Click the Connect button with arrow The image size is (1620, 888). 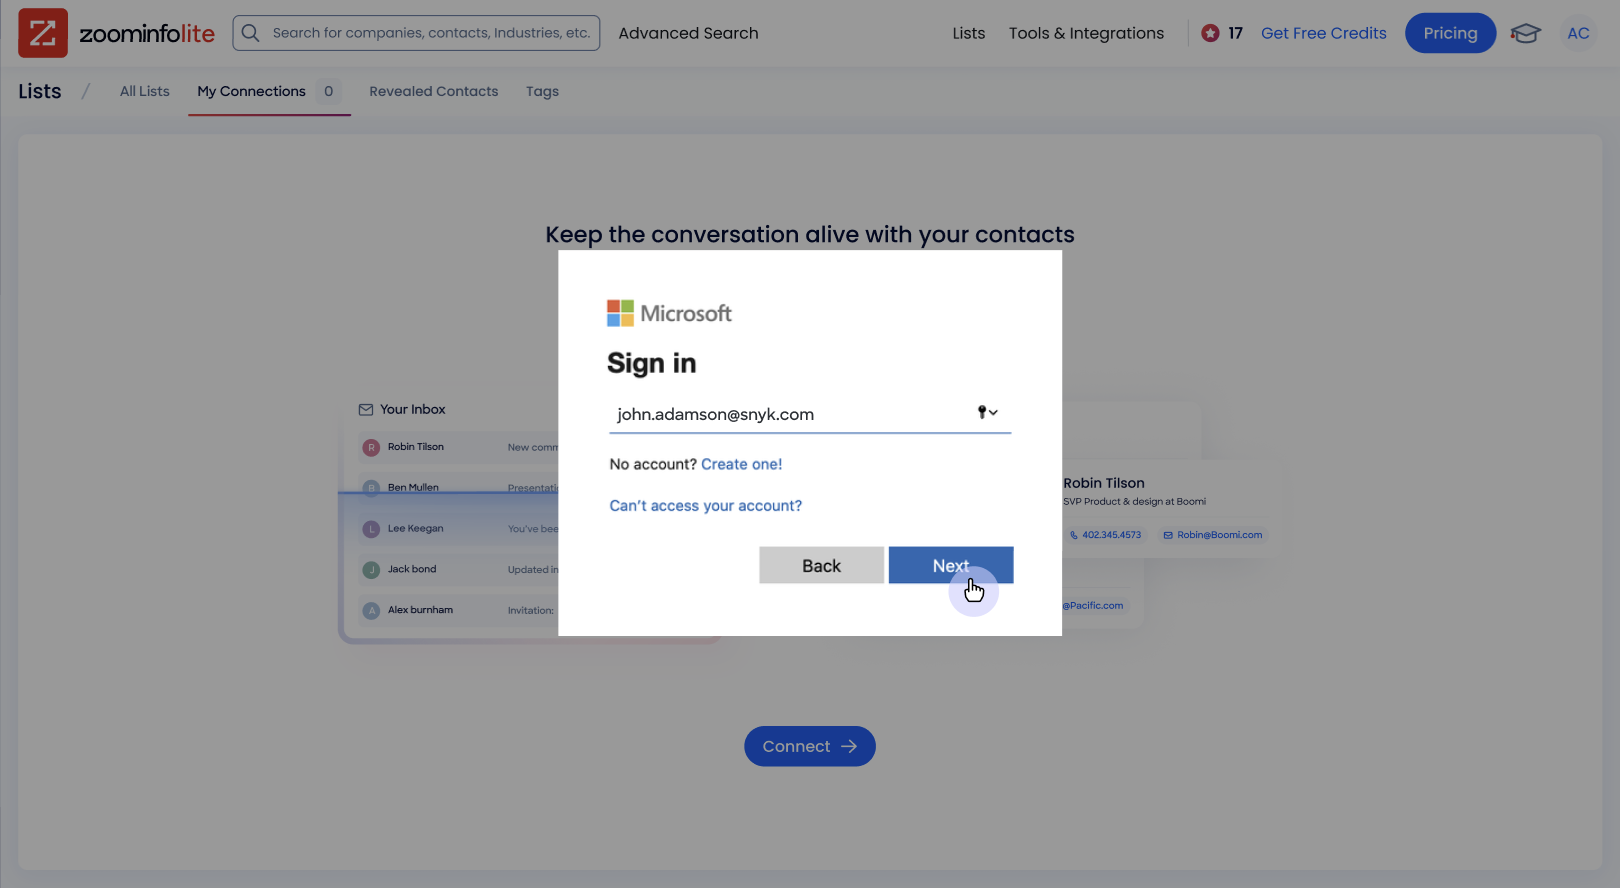tap(809, 746)
